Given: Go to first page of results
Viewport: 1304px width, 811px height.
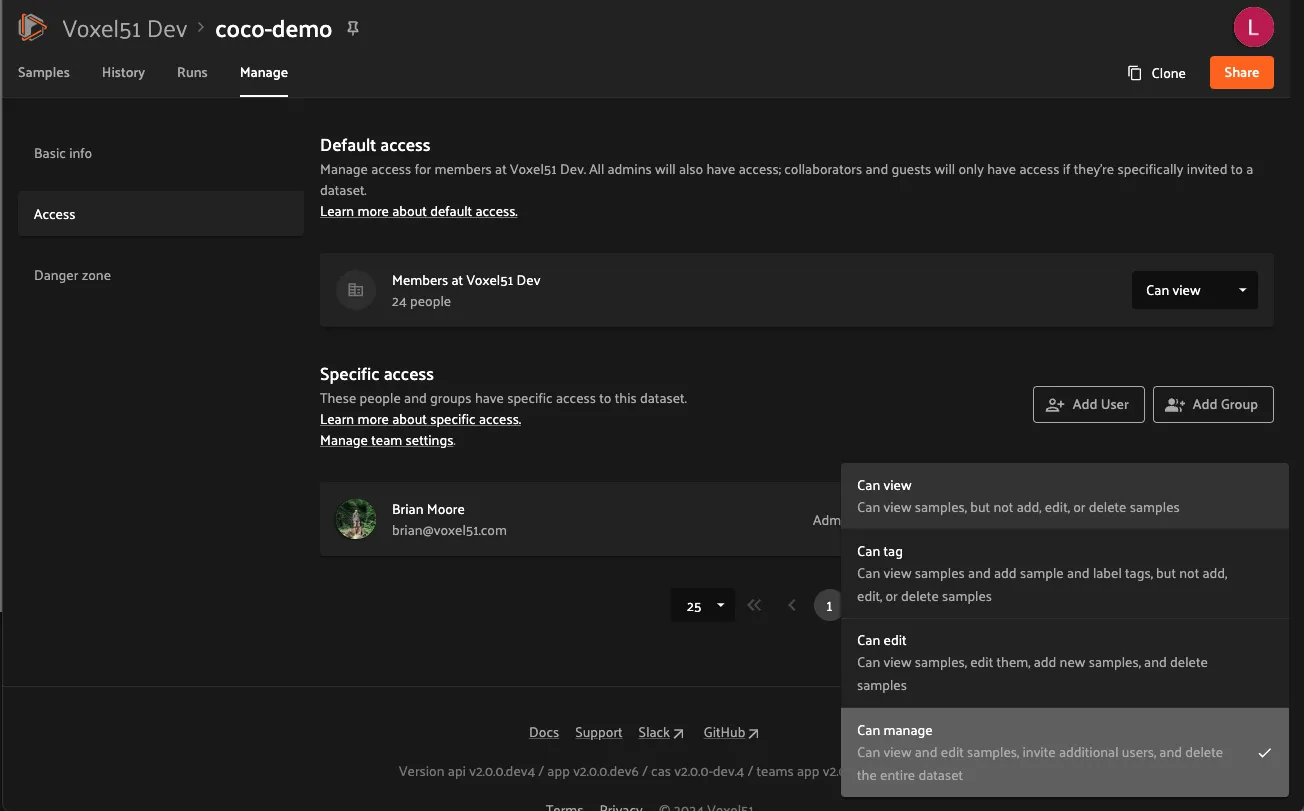Looking at the screenshot, I should pos(754,605).
